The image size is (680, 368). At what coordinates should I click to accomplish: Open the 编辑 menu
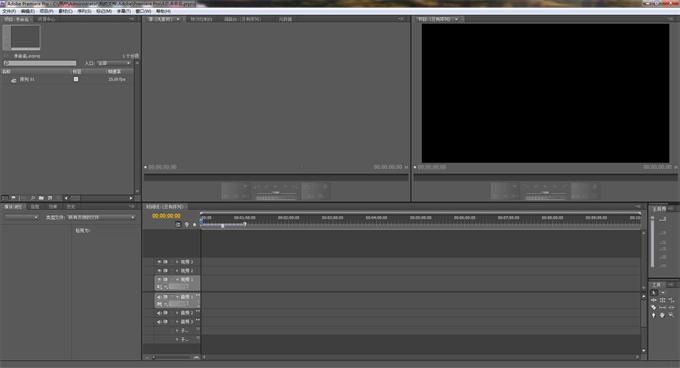pyautogui.click(x=27, y=11)
